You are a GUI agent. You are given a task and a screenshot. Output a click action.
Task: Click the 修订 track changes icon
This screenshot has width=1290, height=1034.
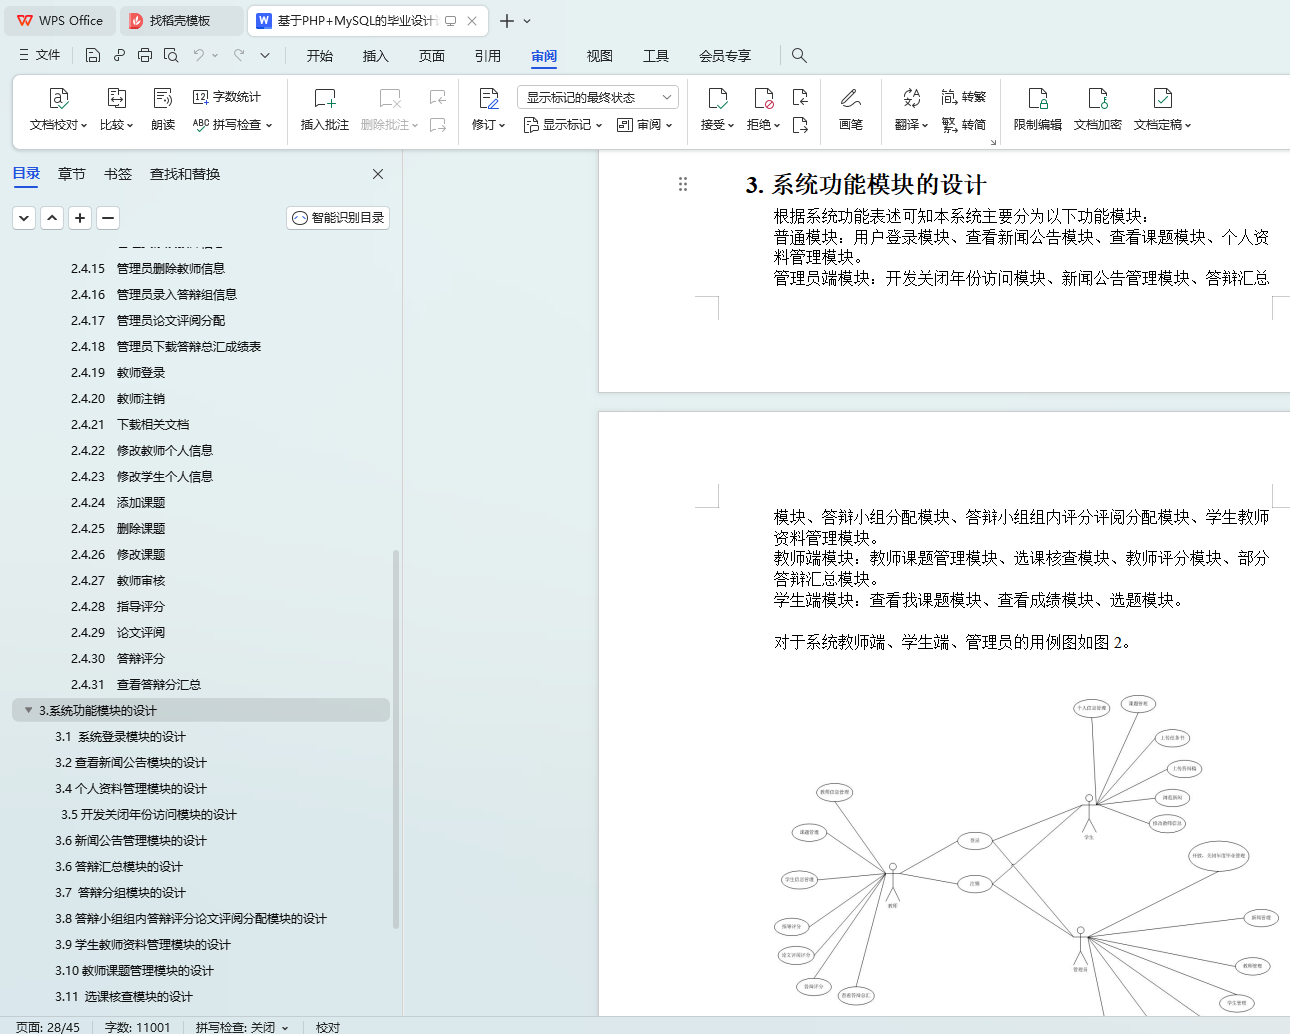coord(488,98)
